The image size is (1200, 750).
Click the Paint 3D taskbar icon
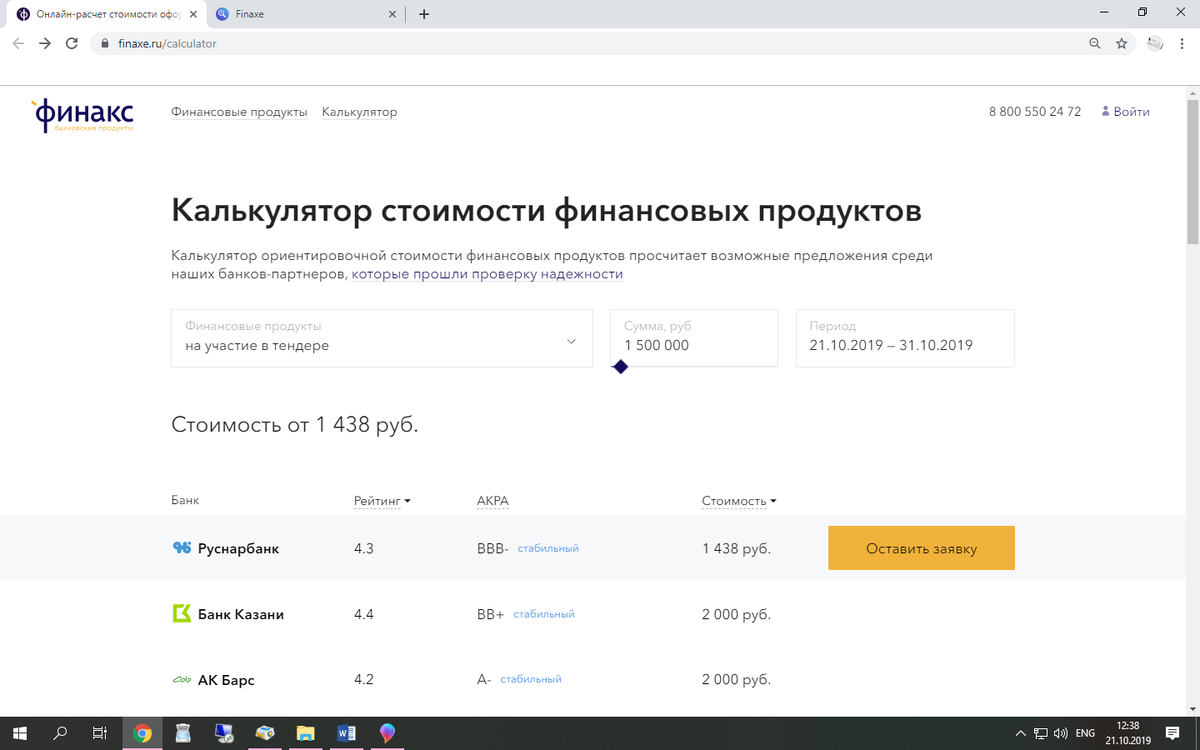tap(388, 733)
